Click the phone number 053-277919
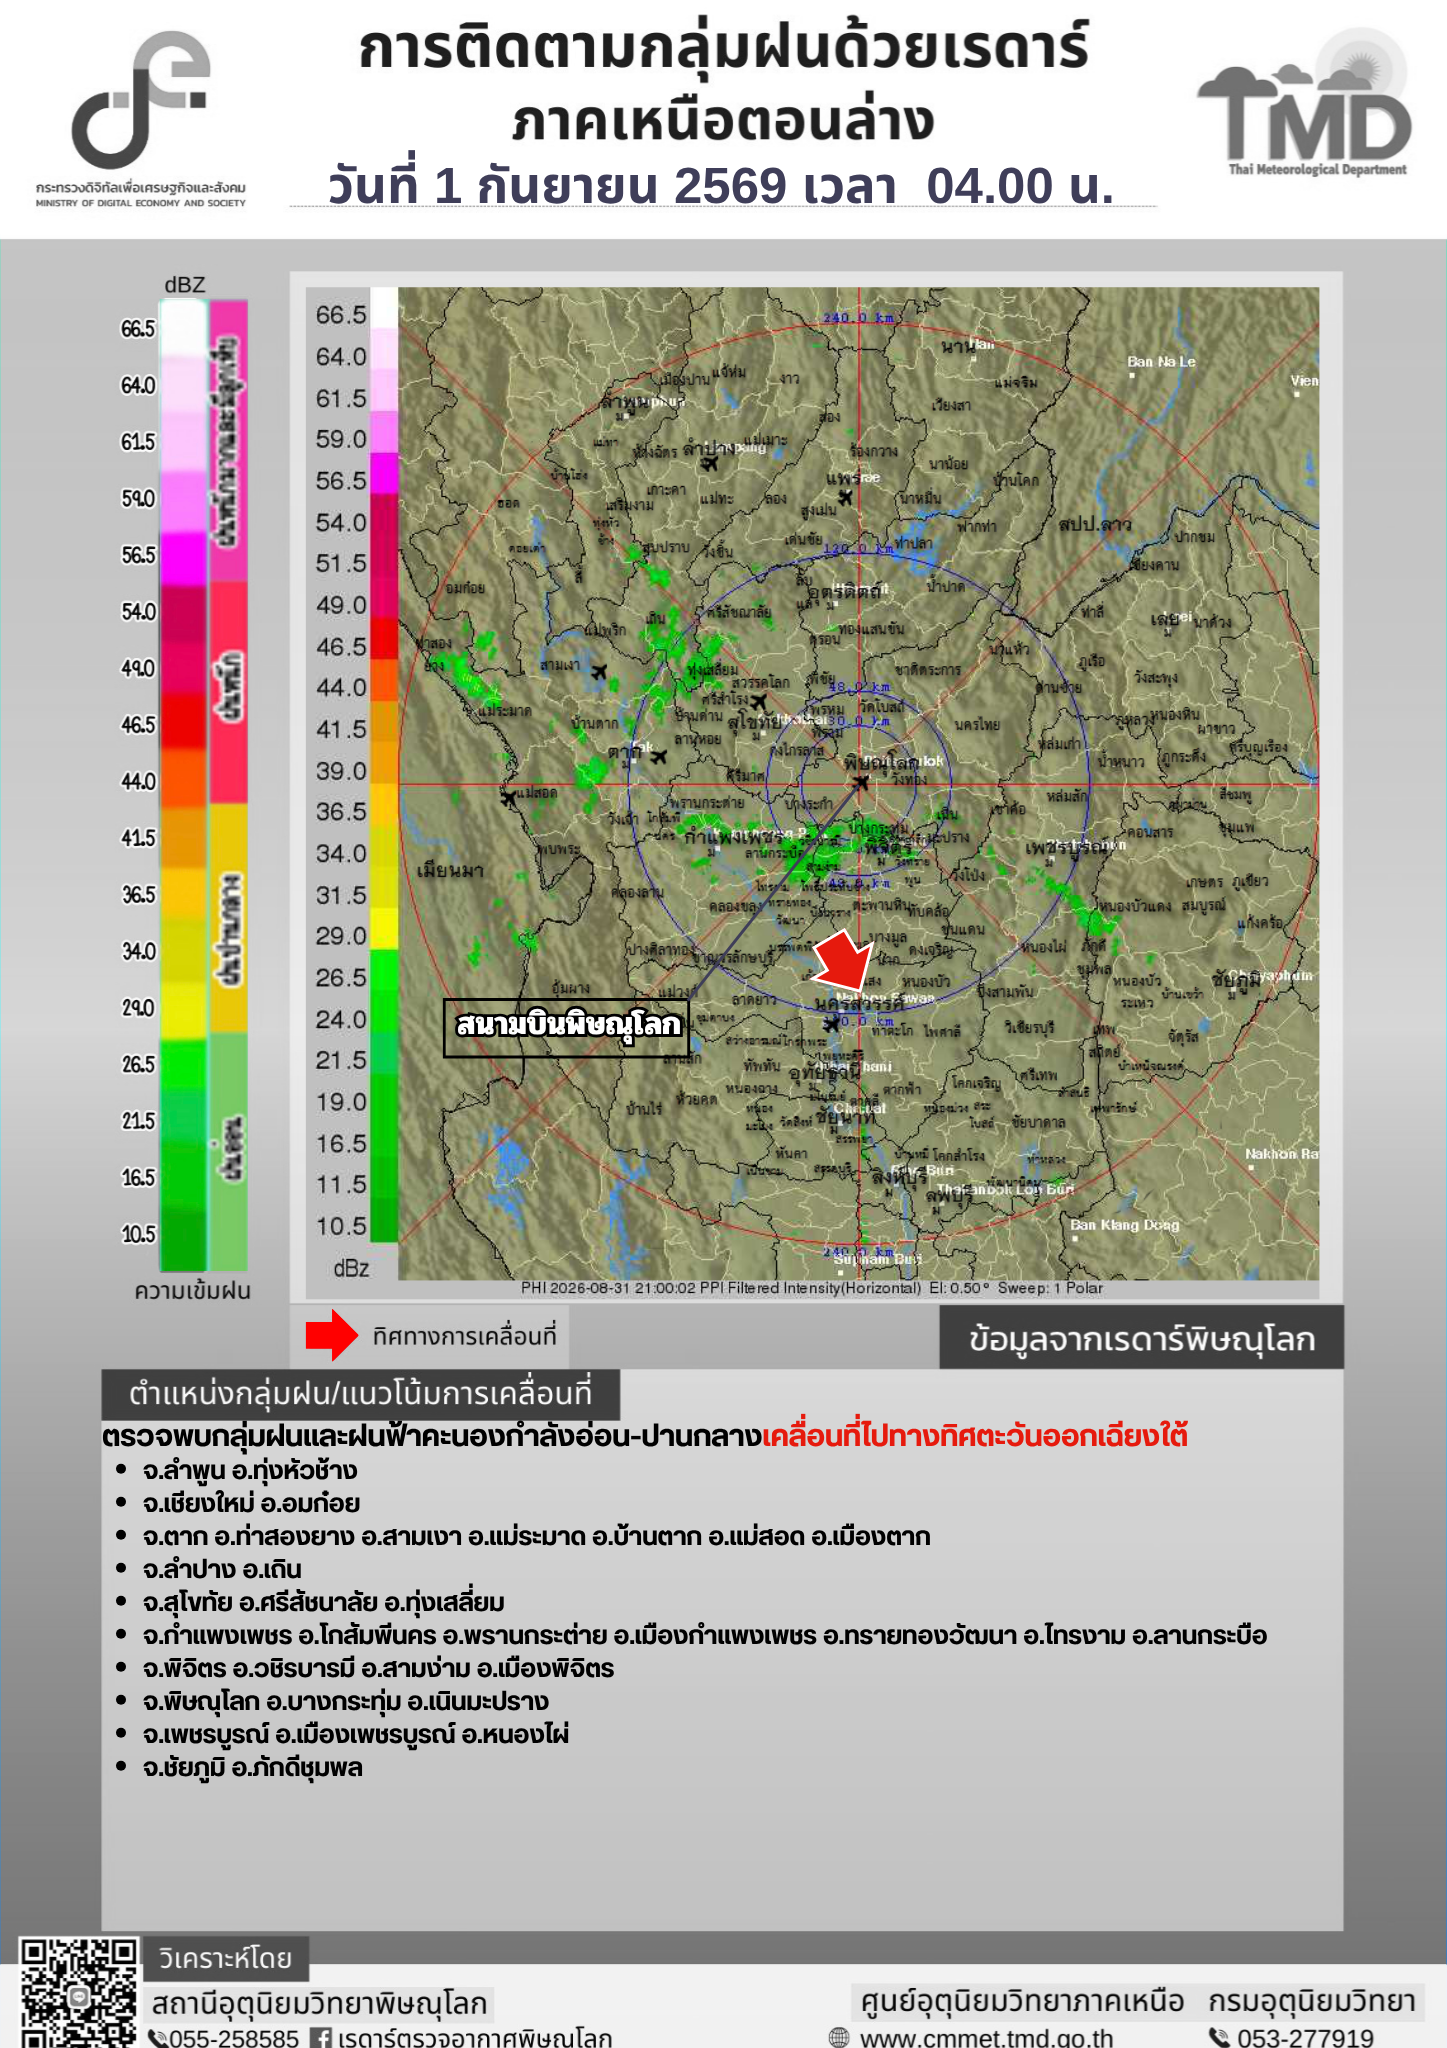This screenshot has height=2048, width=1447. (x=1305, y=2037)
